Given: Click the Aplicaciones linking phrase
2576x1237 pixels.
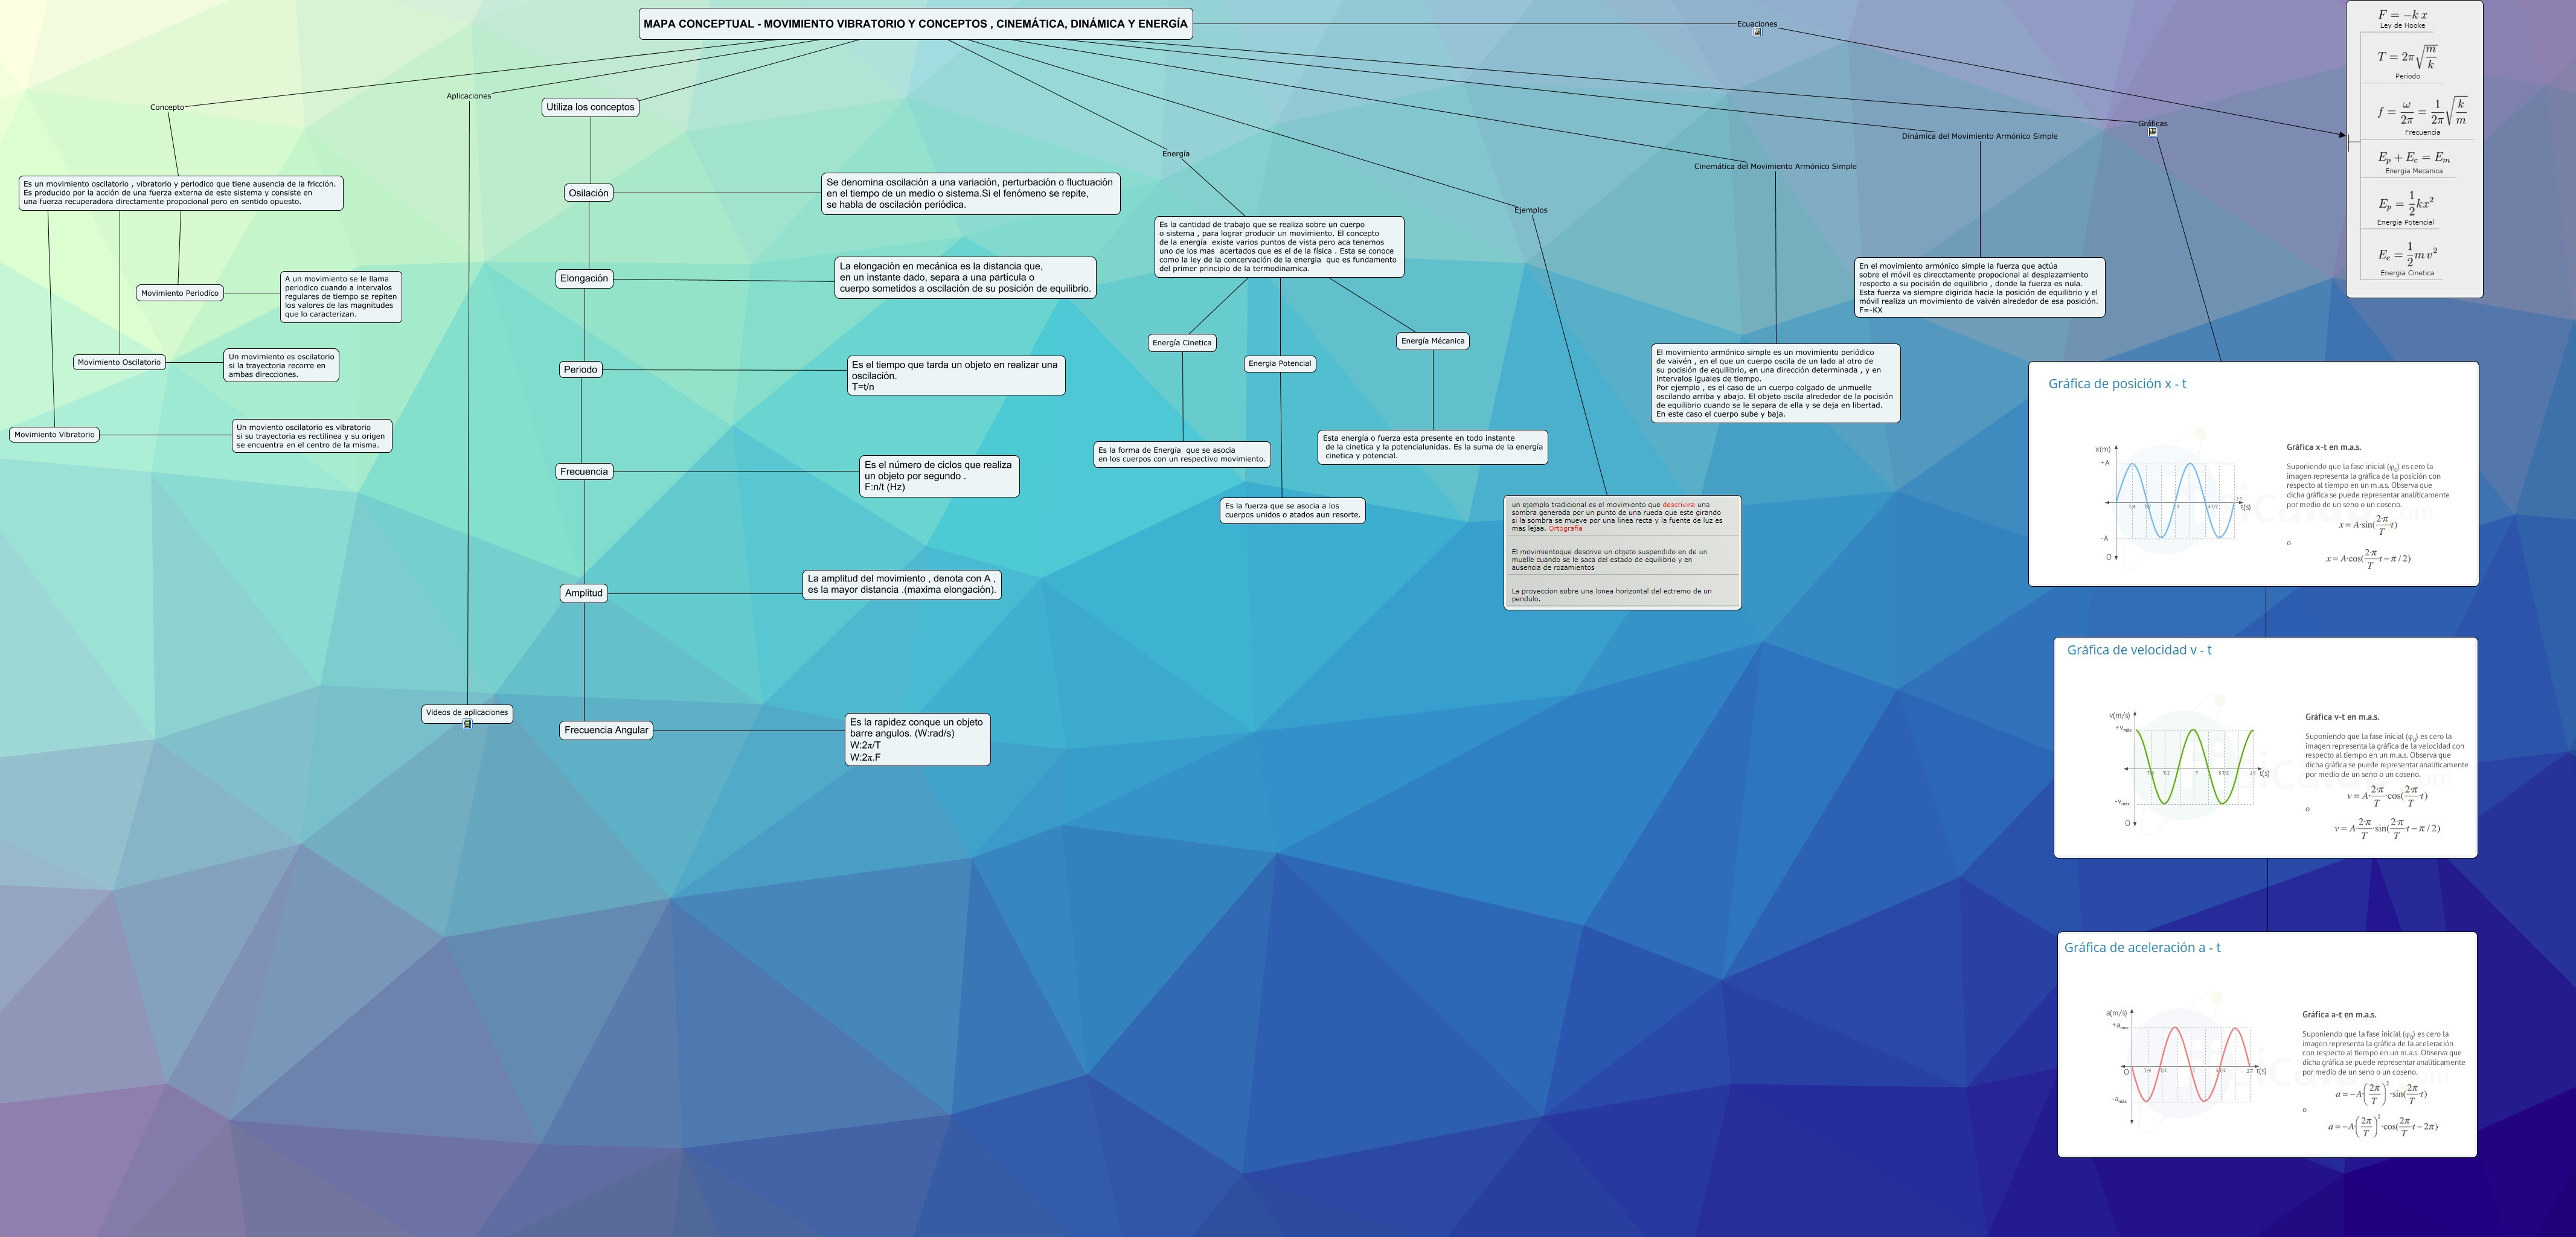Looking at the screenshot, I should click(x=468, y=96).
